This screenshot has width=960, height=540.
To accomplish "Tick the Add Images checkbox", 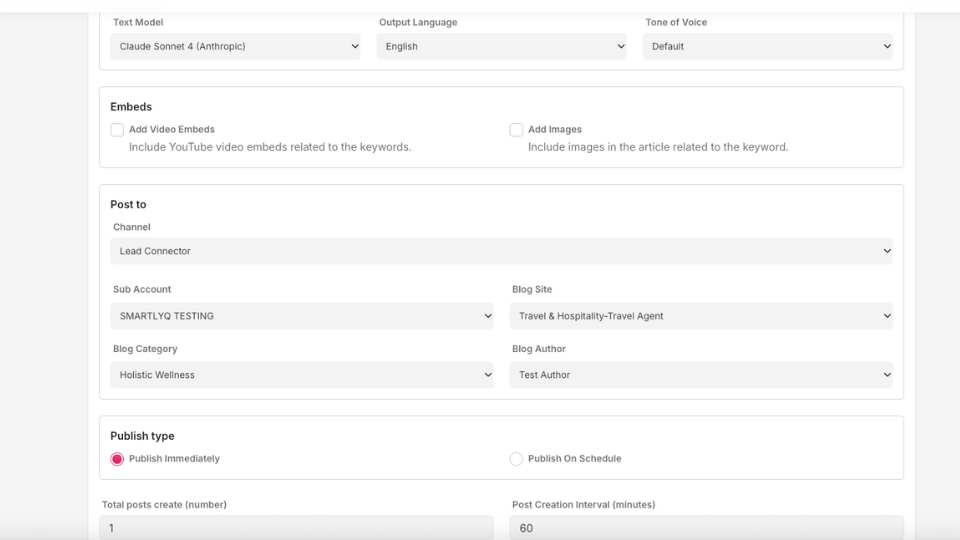I will click(516, 130).
